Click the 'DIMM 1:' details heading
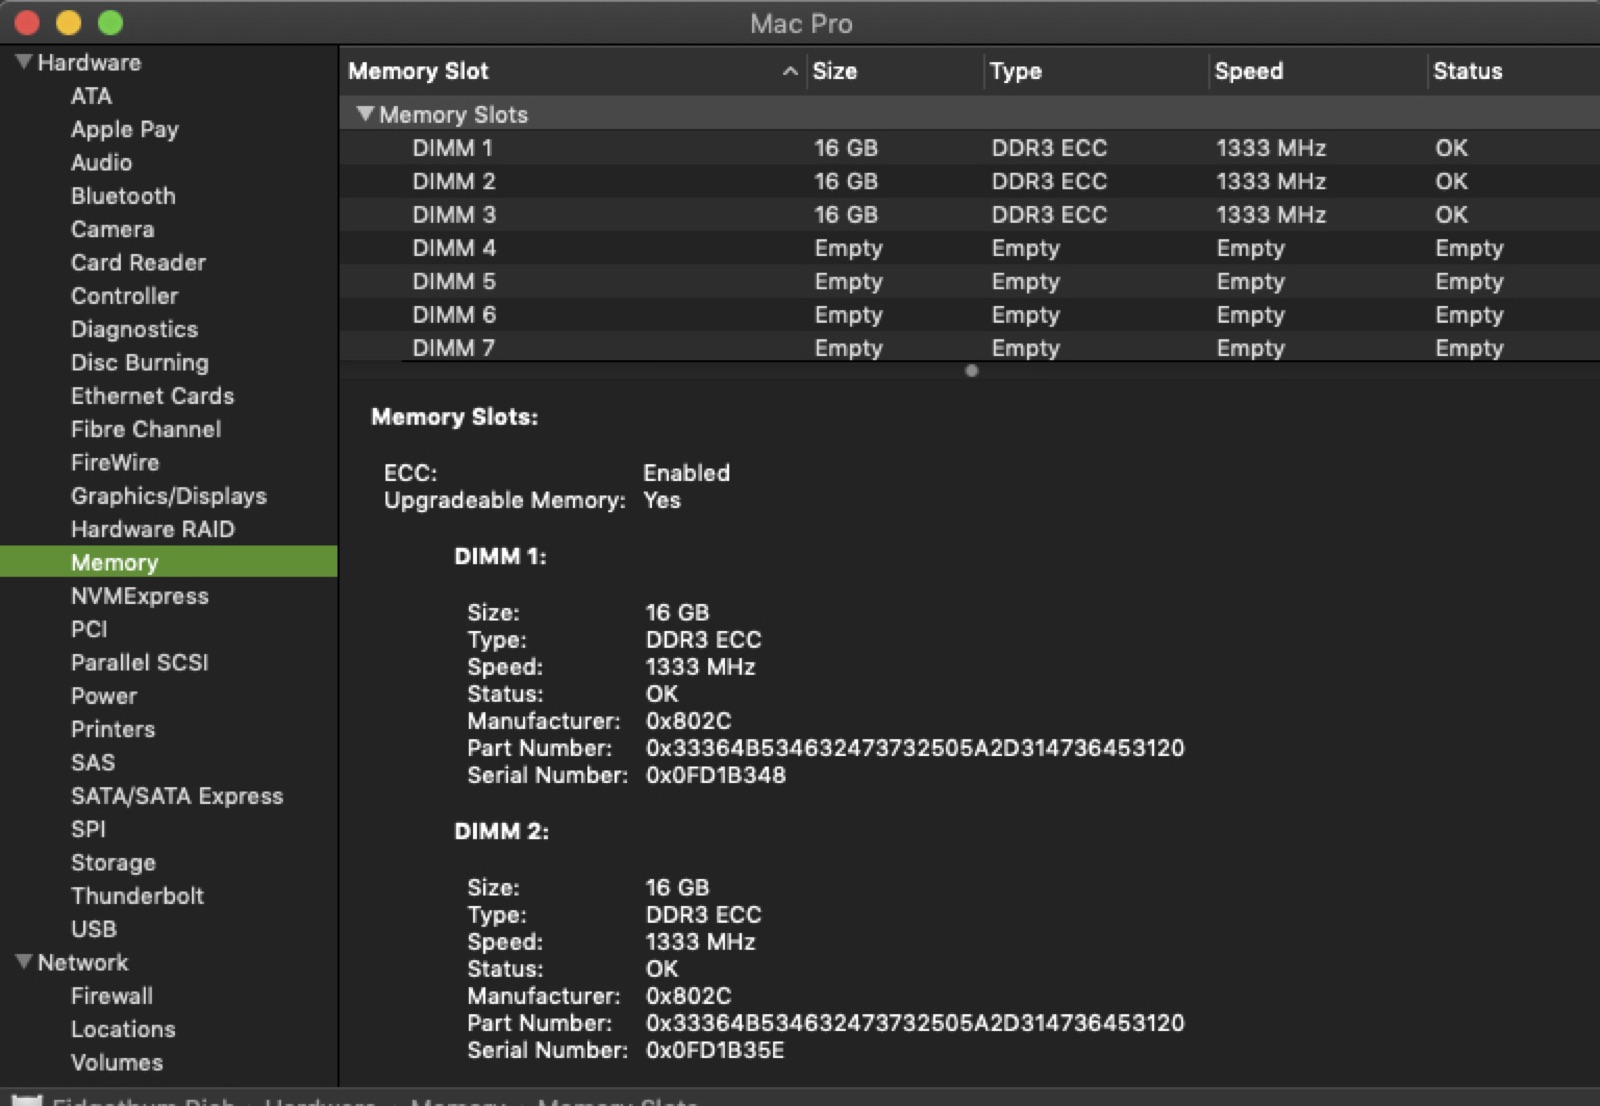 point(500,556)
